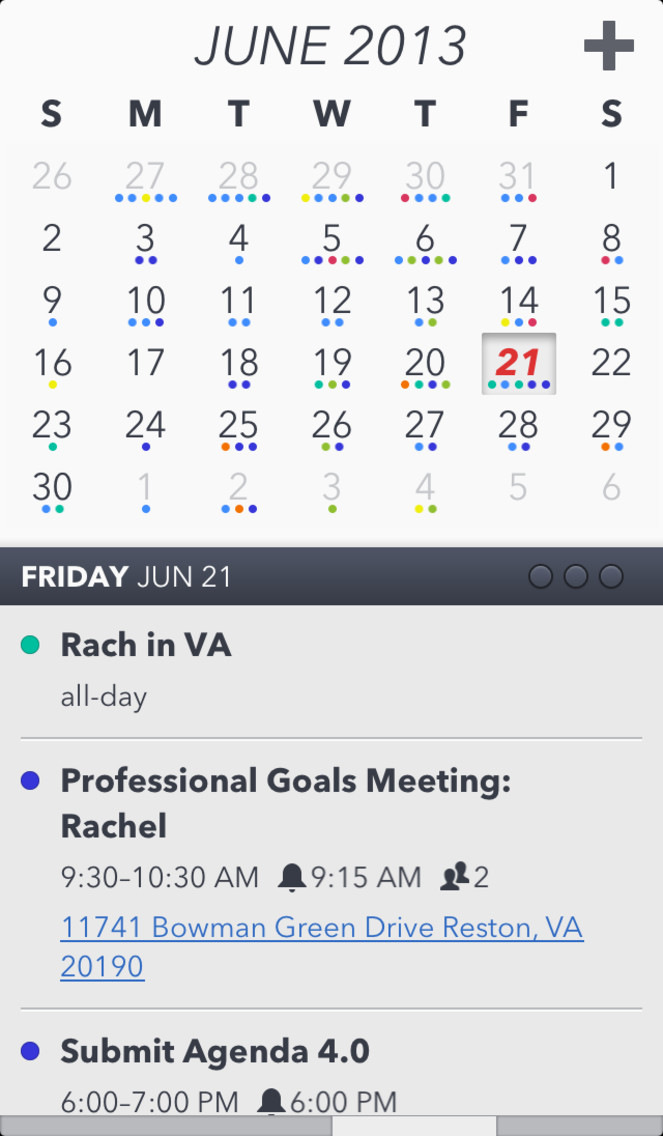Click the blue dot beside Professional Goals Meeting

pyautogui.click(x=30, y=780)
